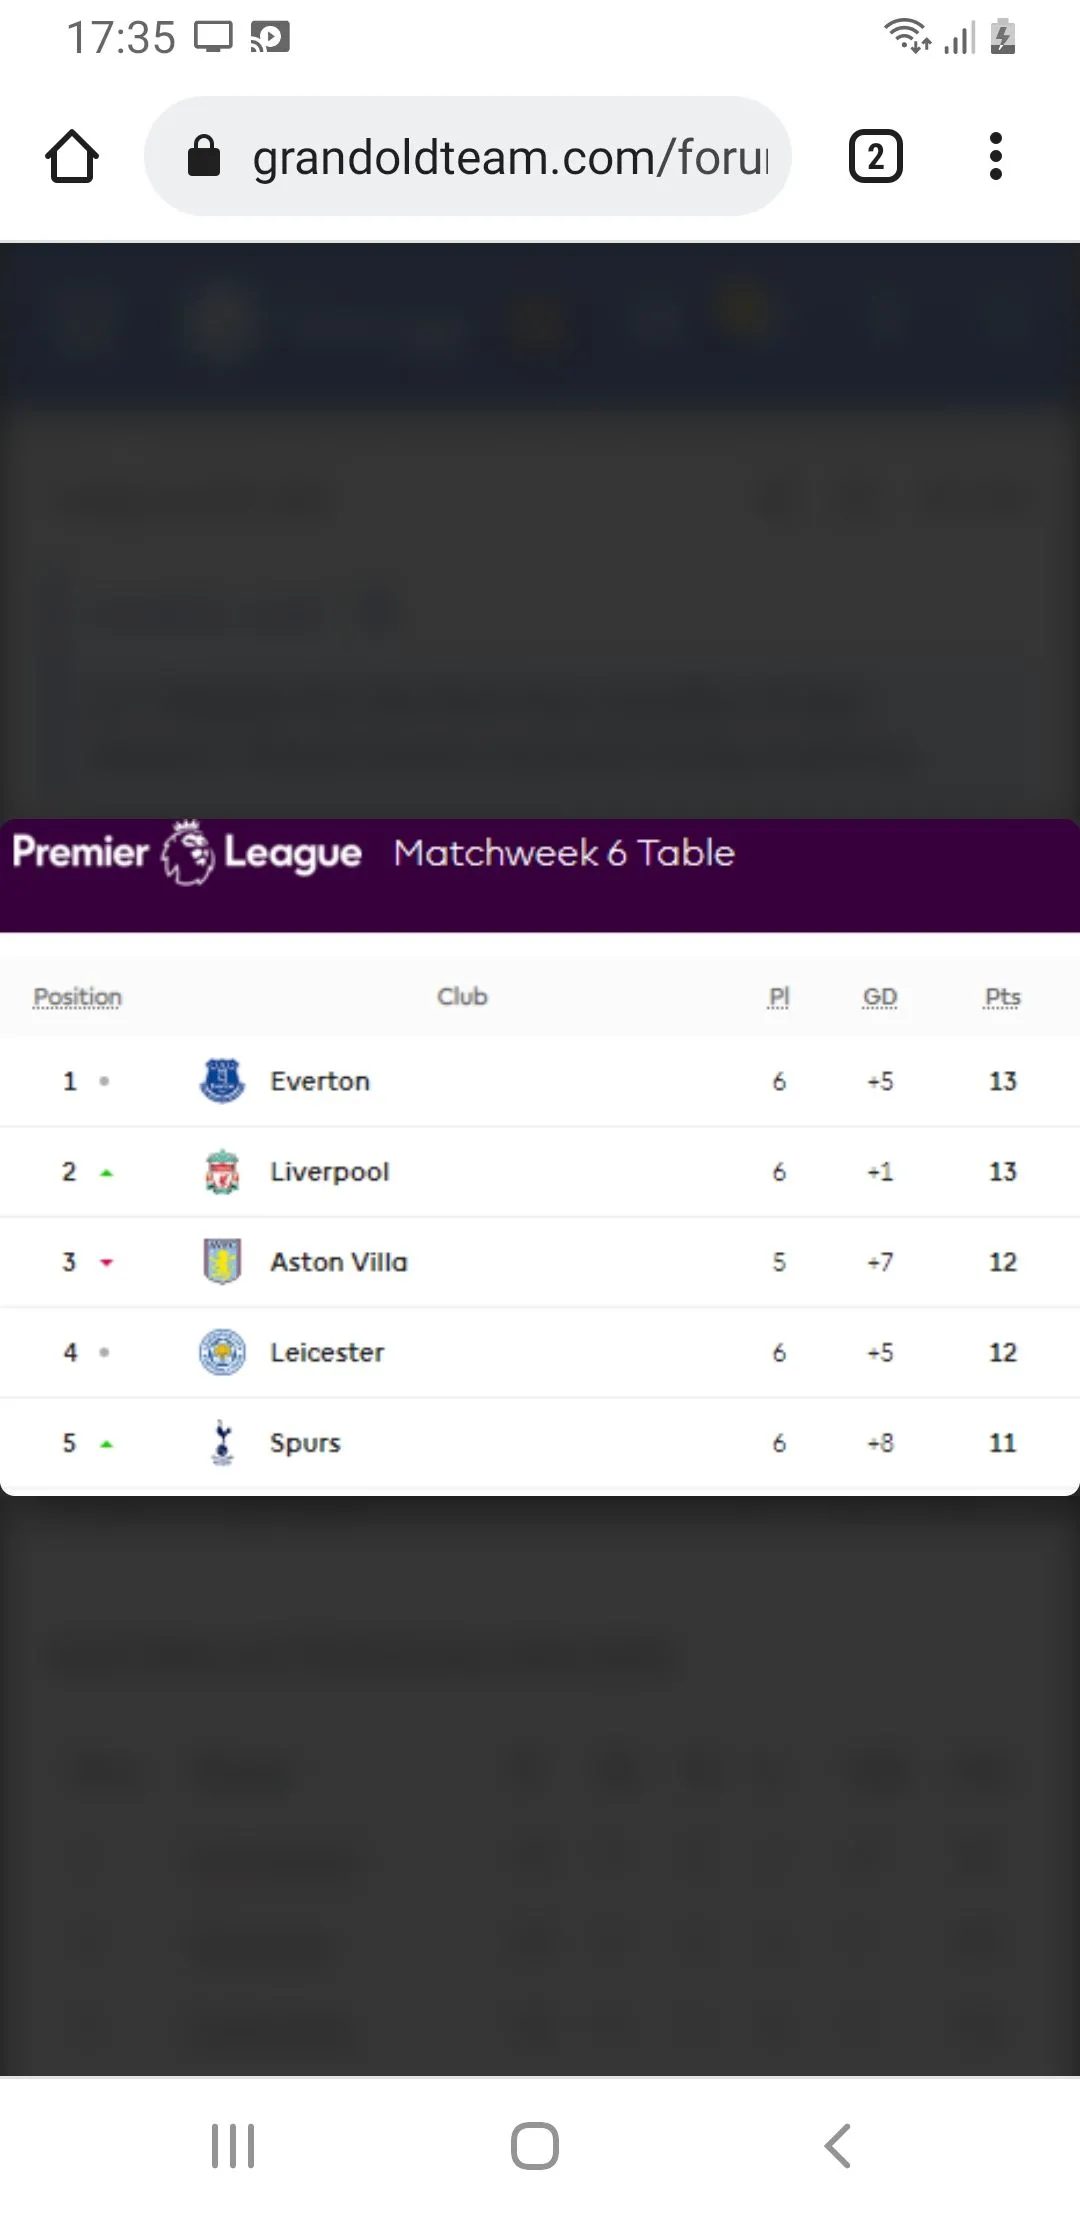Tap the Leicester club crest
This screenshot has height=2220, width=1080.
222,1352
